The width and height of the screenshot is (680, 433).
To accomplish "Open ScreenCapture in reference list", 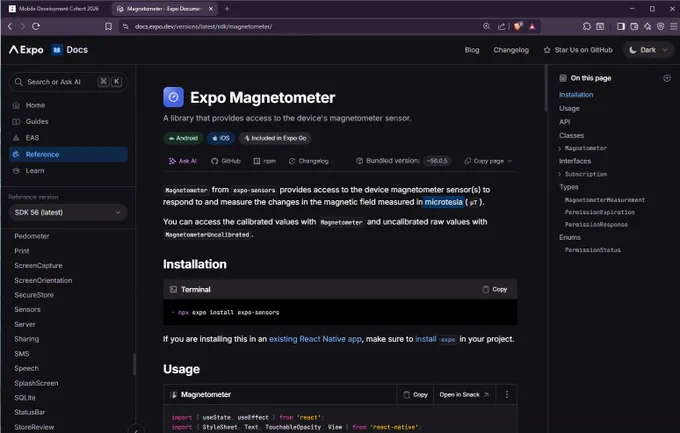I will point(38,266).
